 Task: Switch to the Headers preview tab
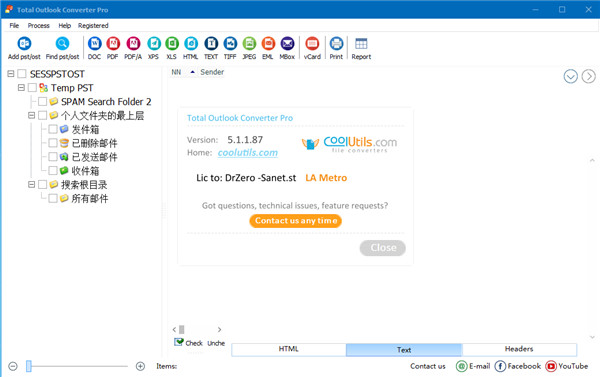519,349
